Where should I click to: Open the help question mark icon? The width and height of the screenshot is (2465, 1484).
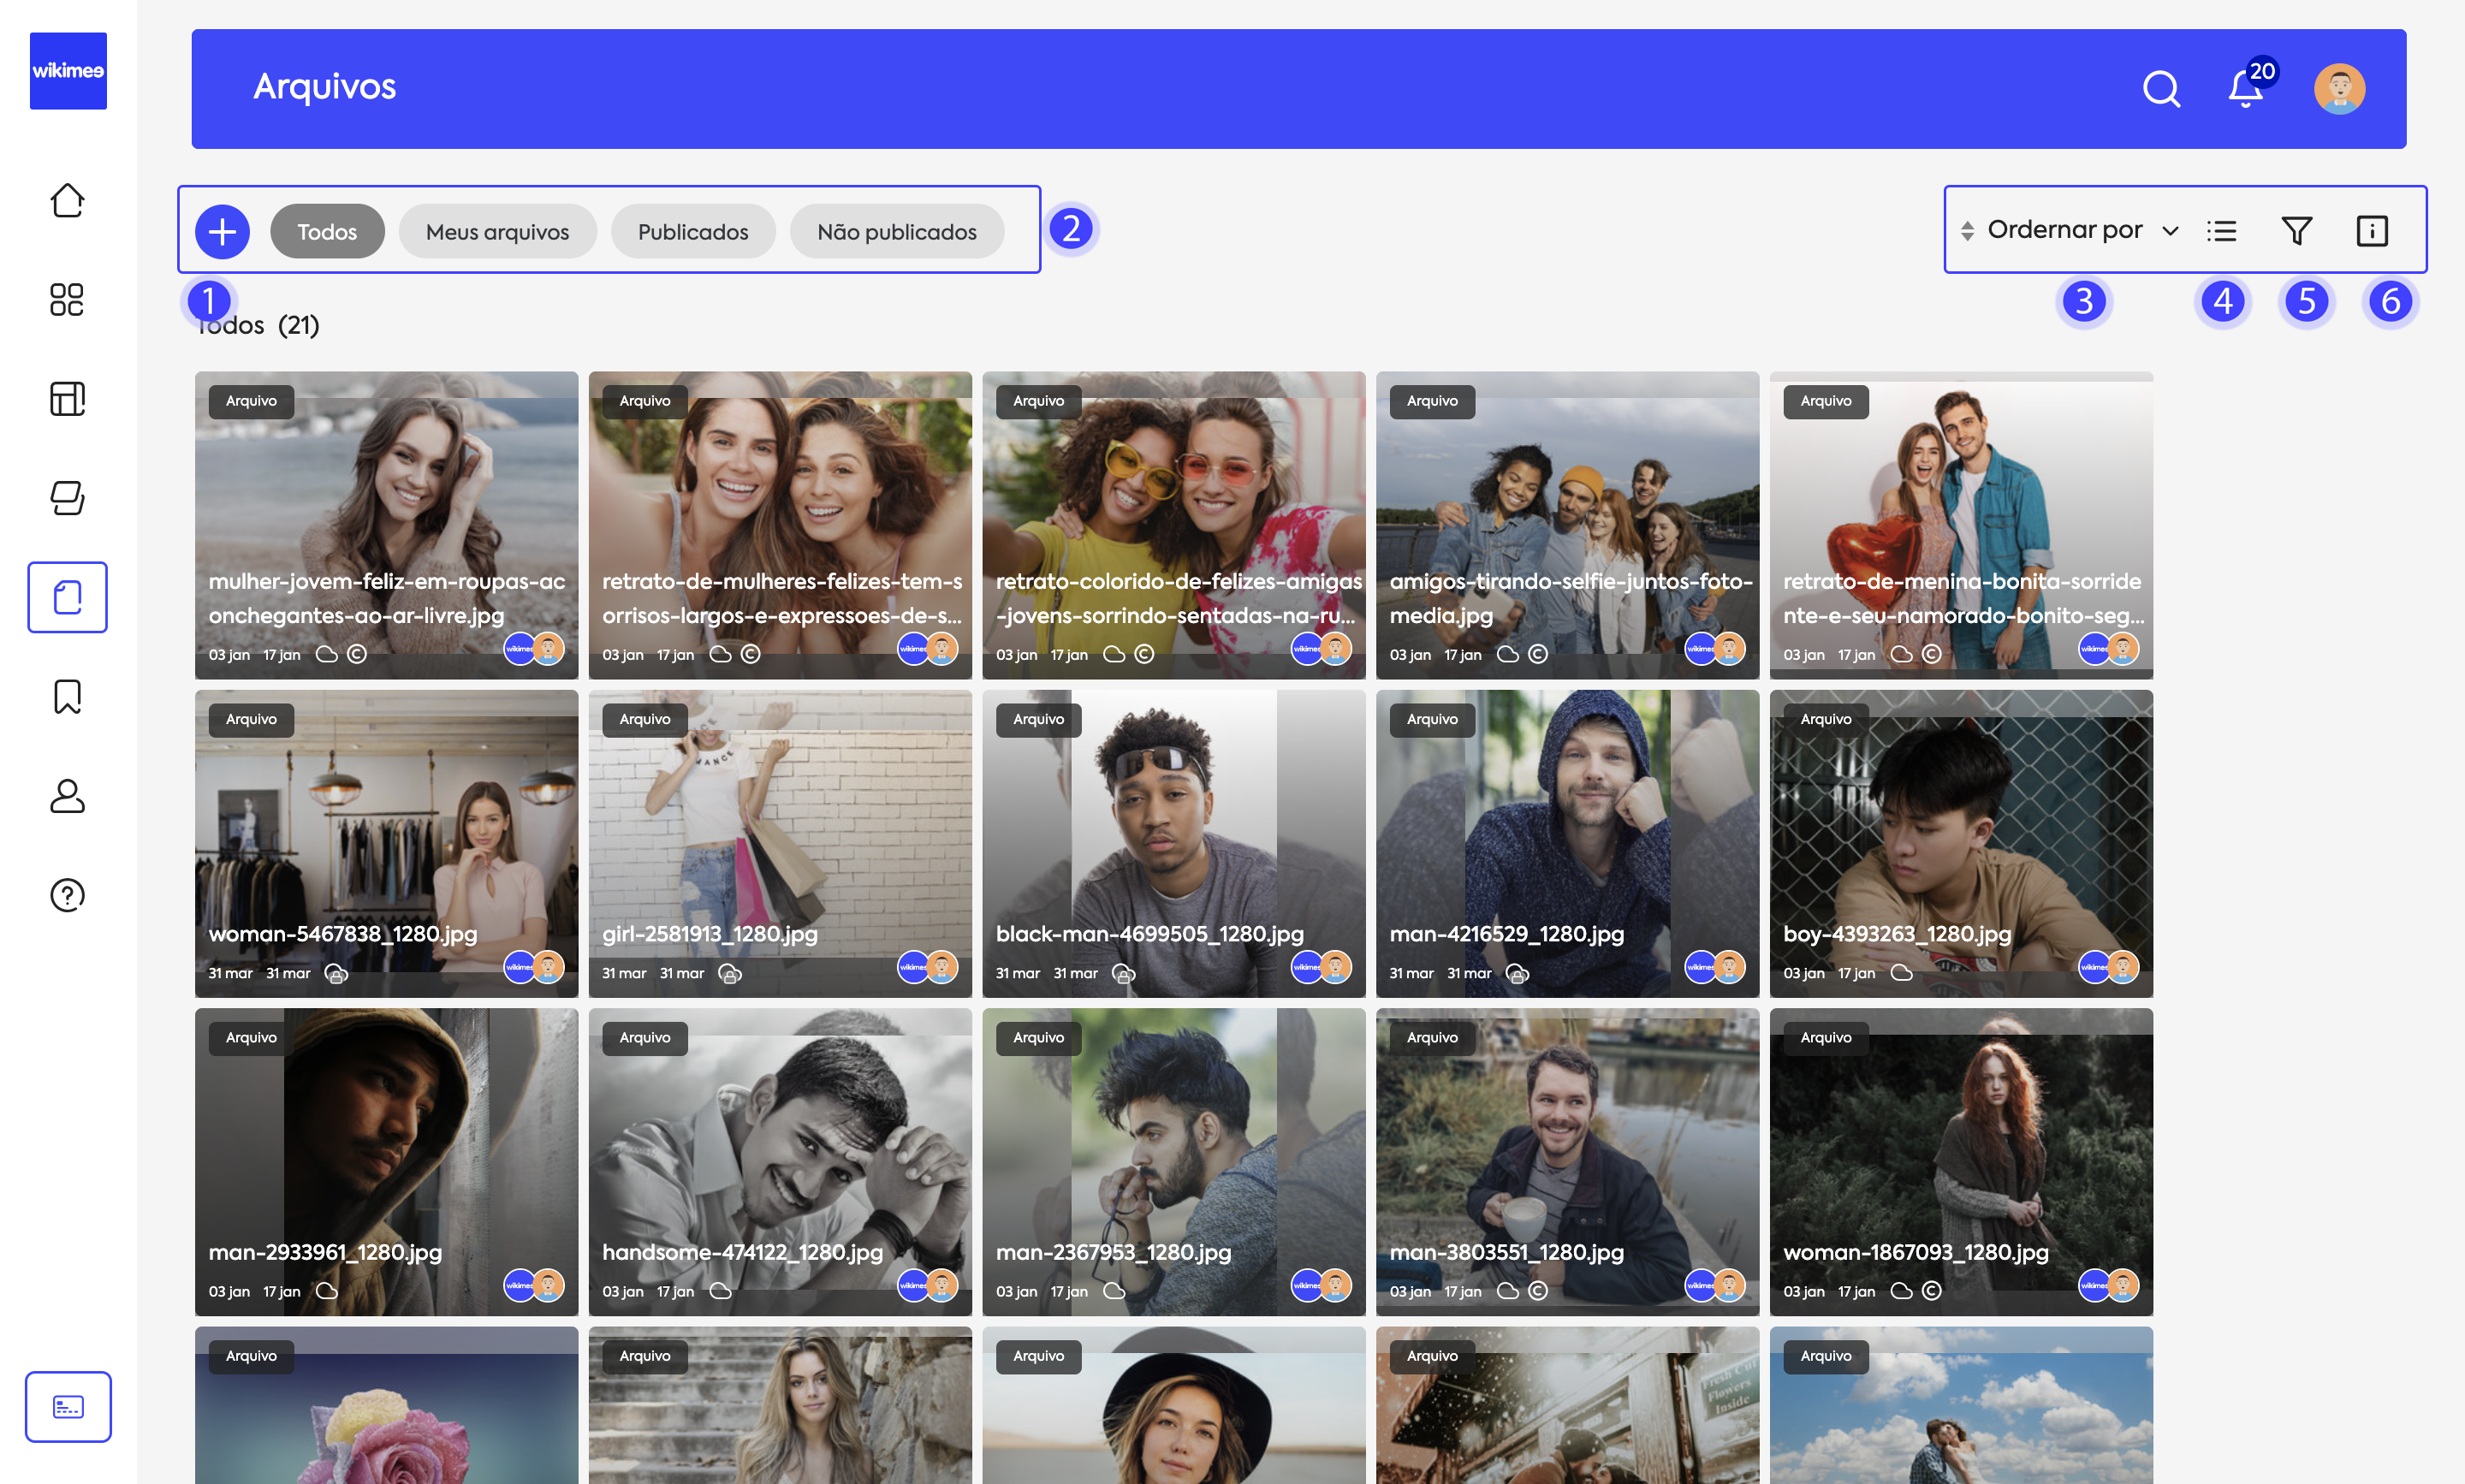coord(67,895)
